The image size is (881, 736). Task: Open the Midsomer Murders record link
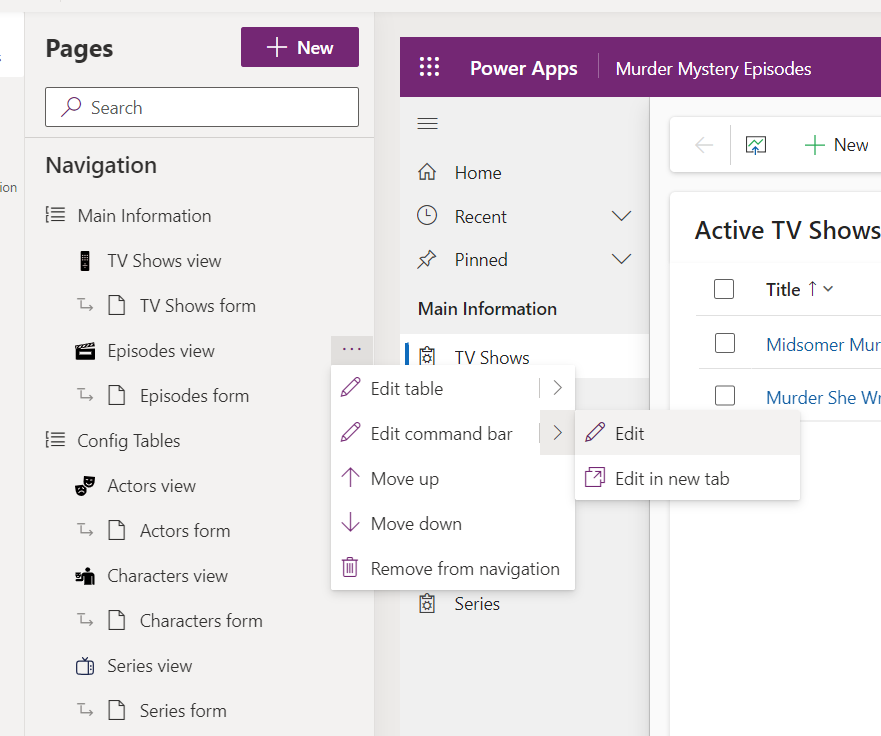823,344
